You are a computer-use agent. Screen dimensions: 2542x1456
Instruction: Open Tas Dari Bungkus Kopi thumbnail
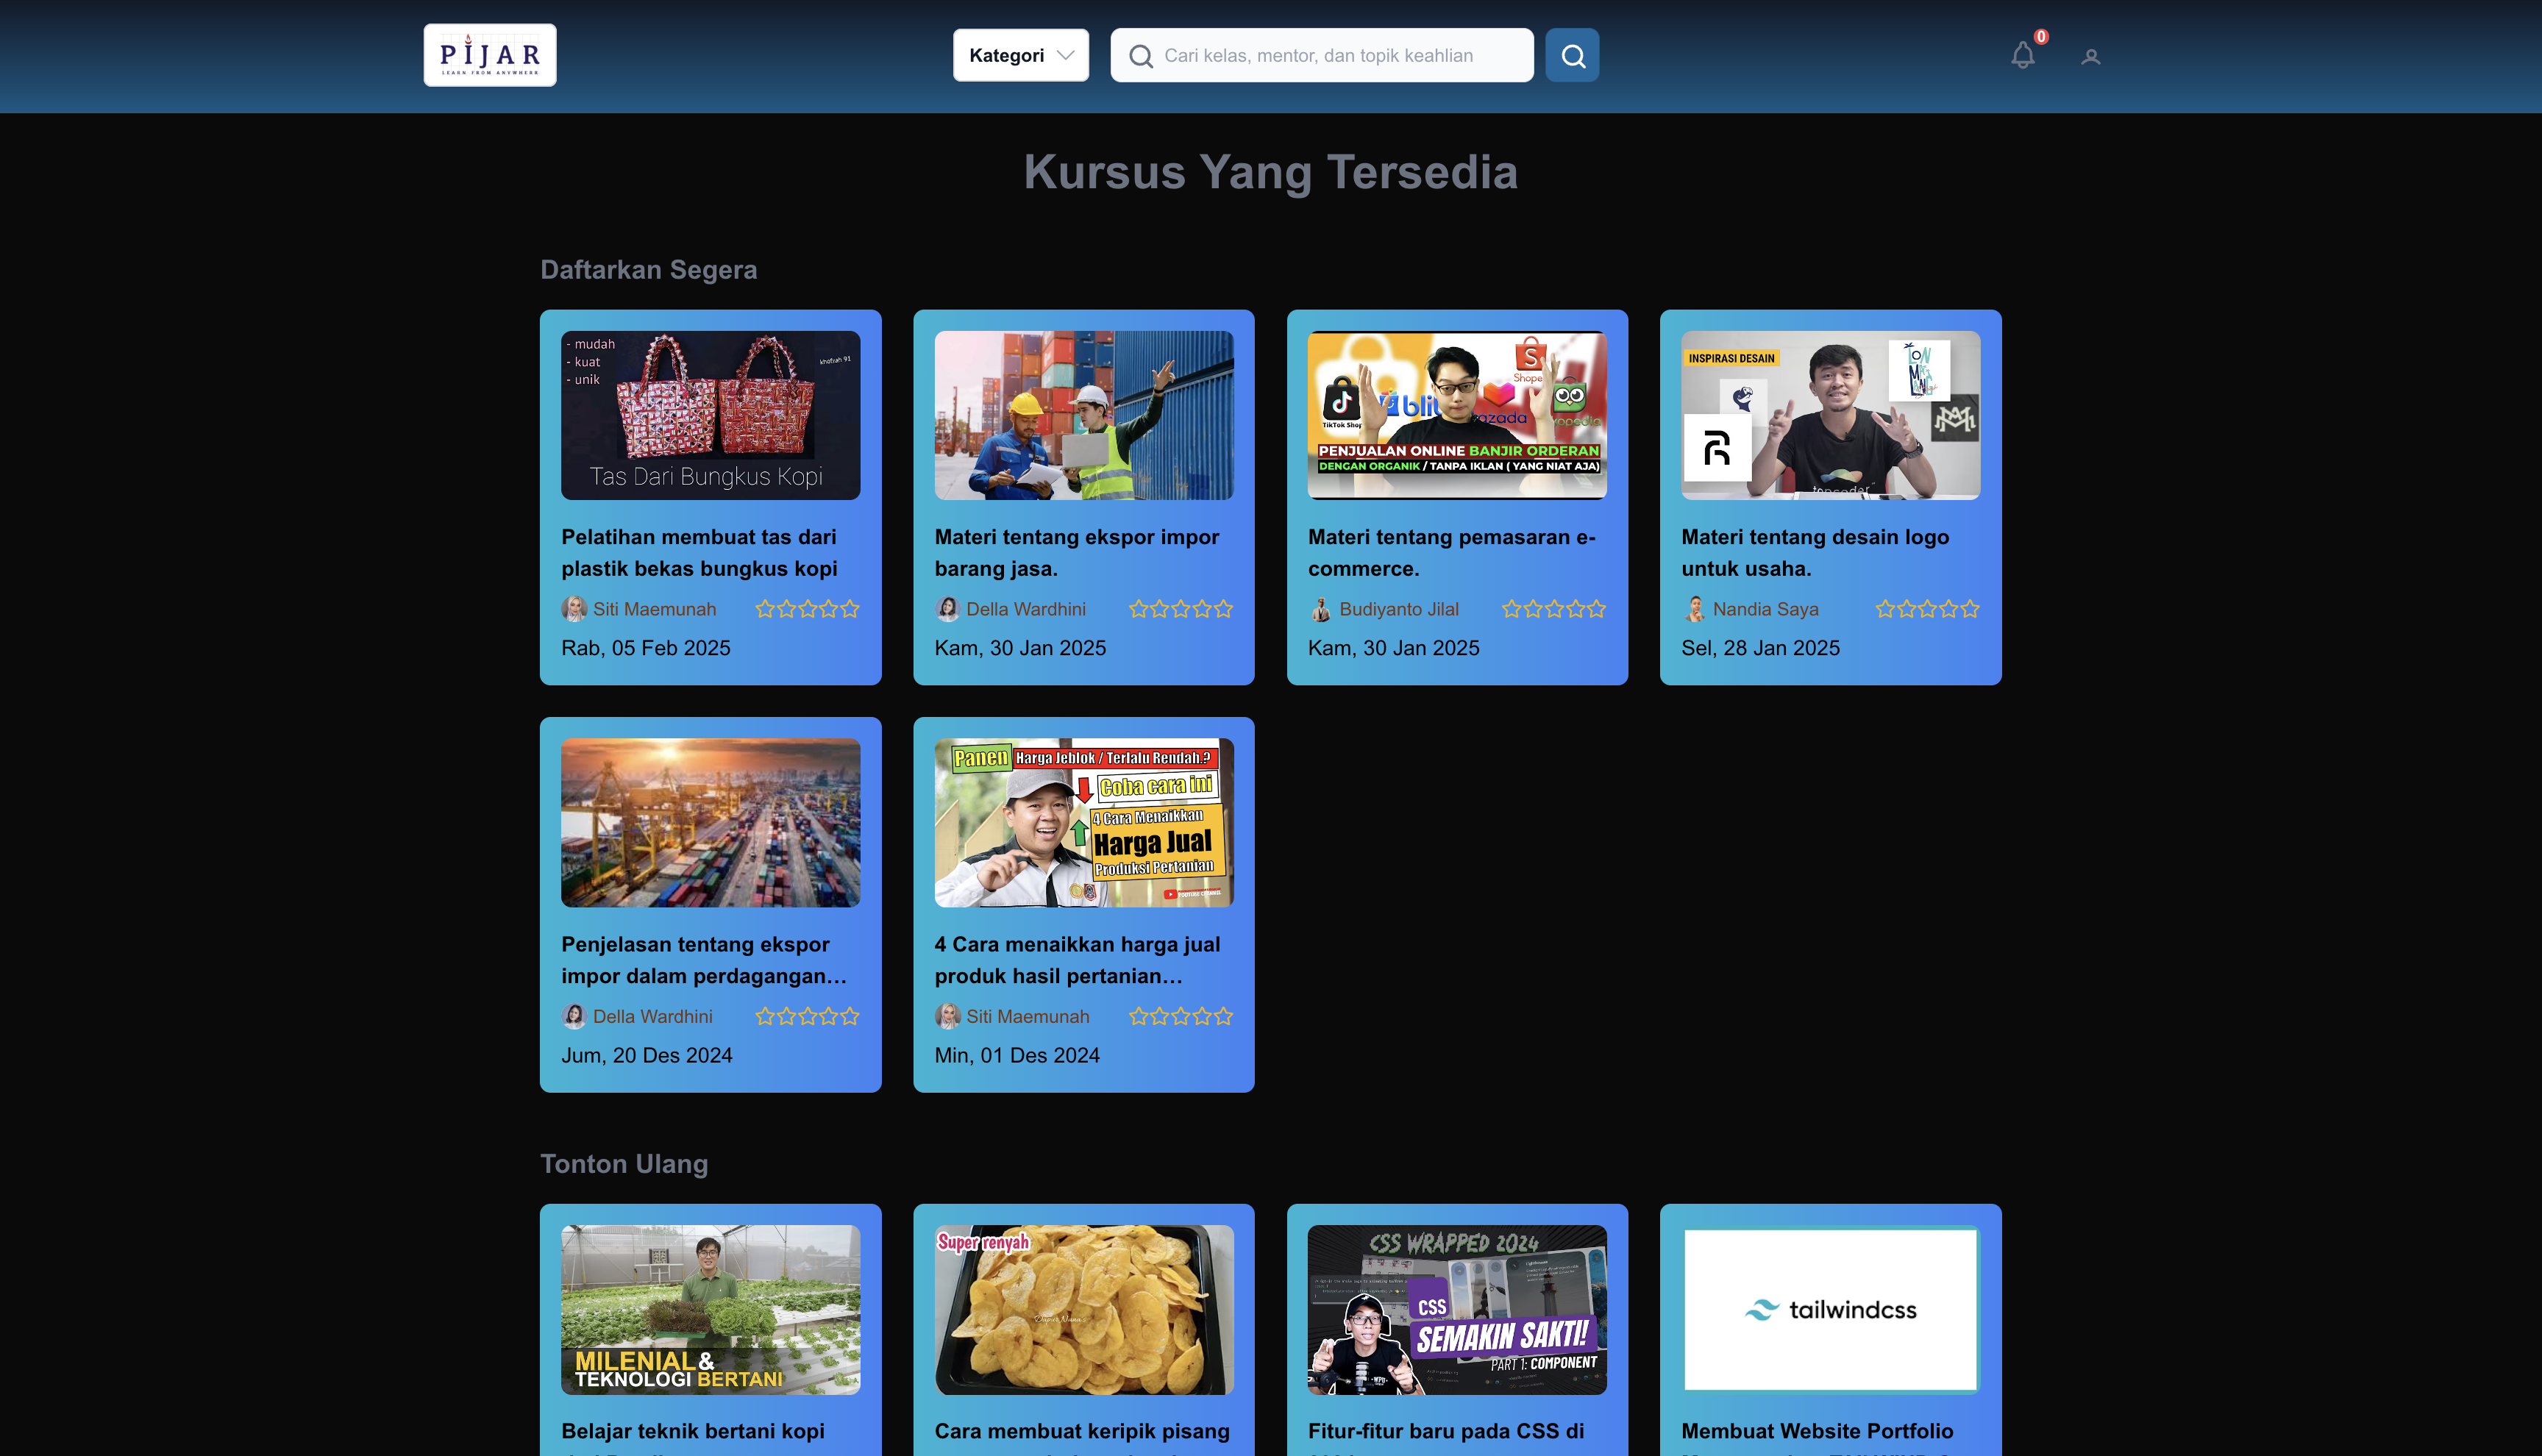[x=710, y=415]
